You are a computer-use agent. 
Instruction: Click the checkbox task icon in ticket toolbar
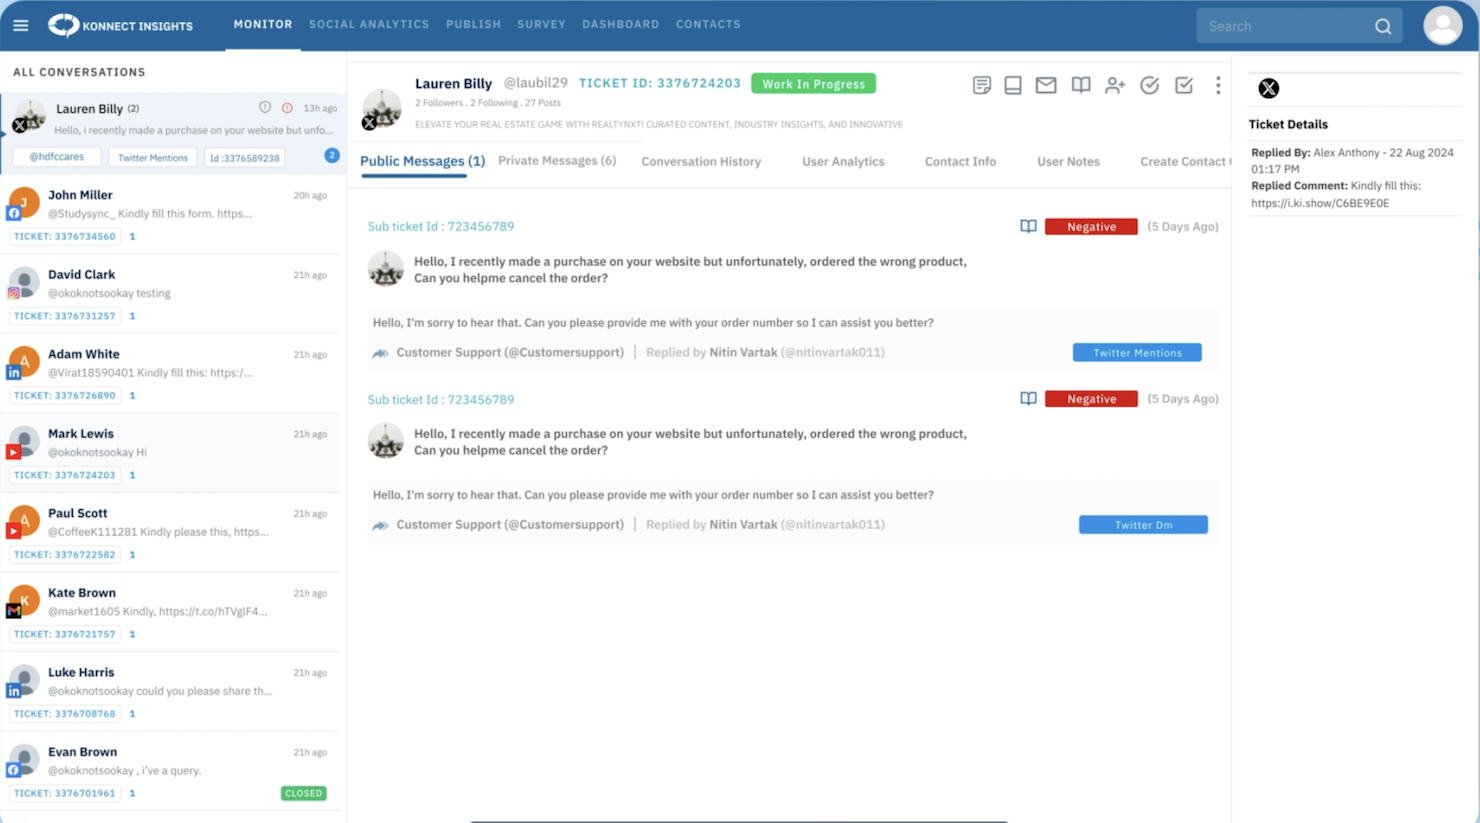(x=1184, y=85)
